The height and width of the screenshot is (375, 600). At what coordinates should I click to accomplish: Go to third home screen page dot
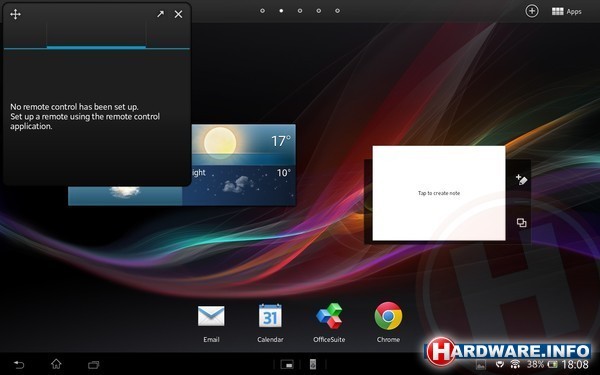[x=300, y=11]
